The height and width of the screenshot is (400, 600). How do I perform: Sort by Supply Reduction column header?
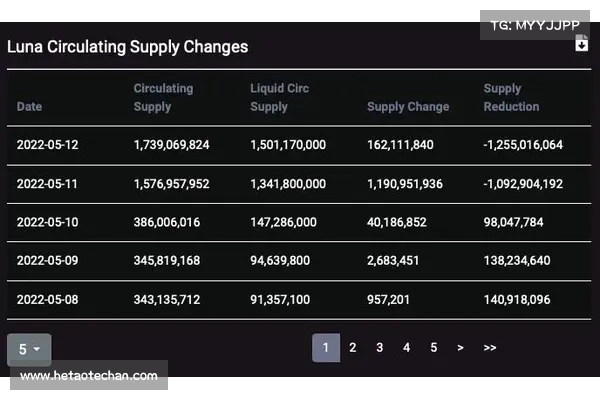511,97
